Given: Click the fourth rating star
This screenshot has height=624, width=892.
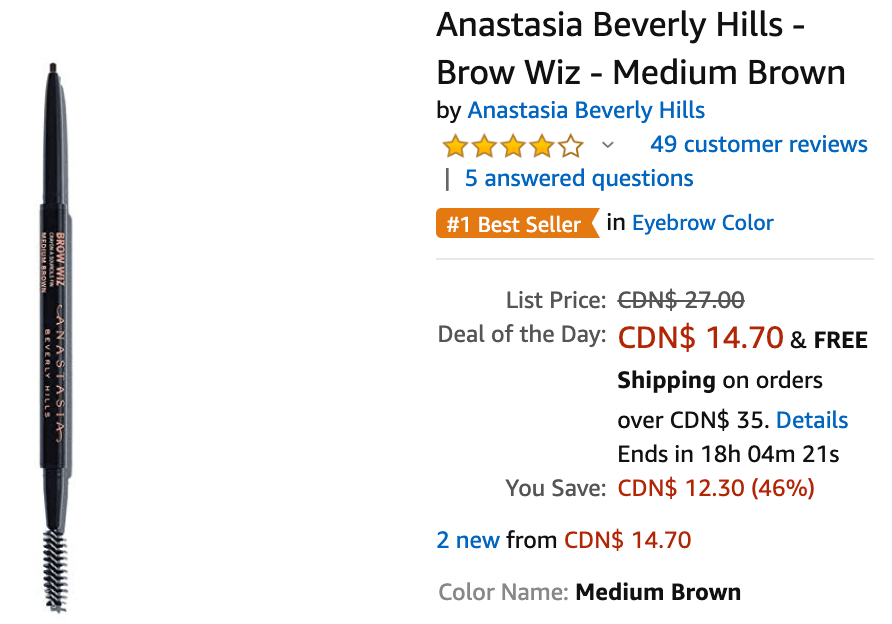Looking at the screenshot, I should coord(542,146).
